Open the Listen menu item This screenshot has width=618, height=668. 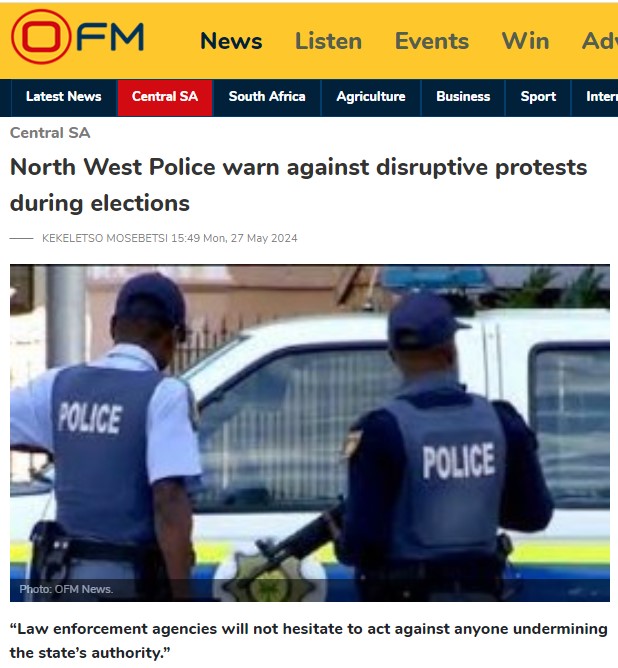pyautogui.click(x=328, y=41)
